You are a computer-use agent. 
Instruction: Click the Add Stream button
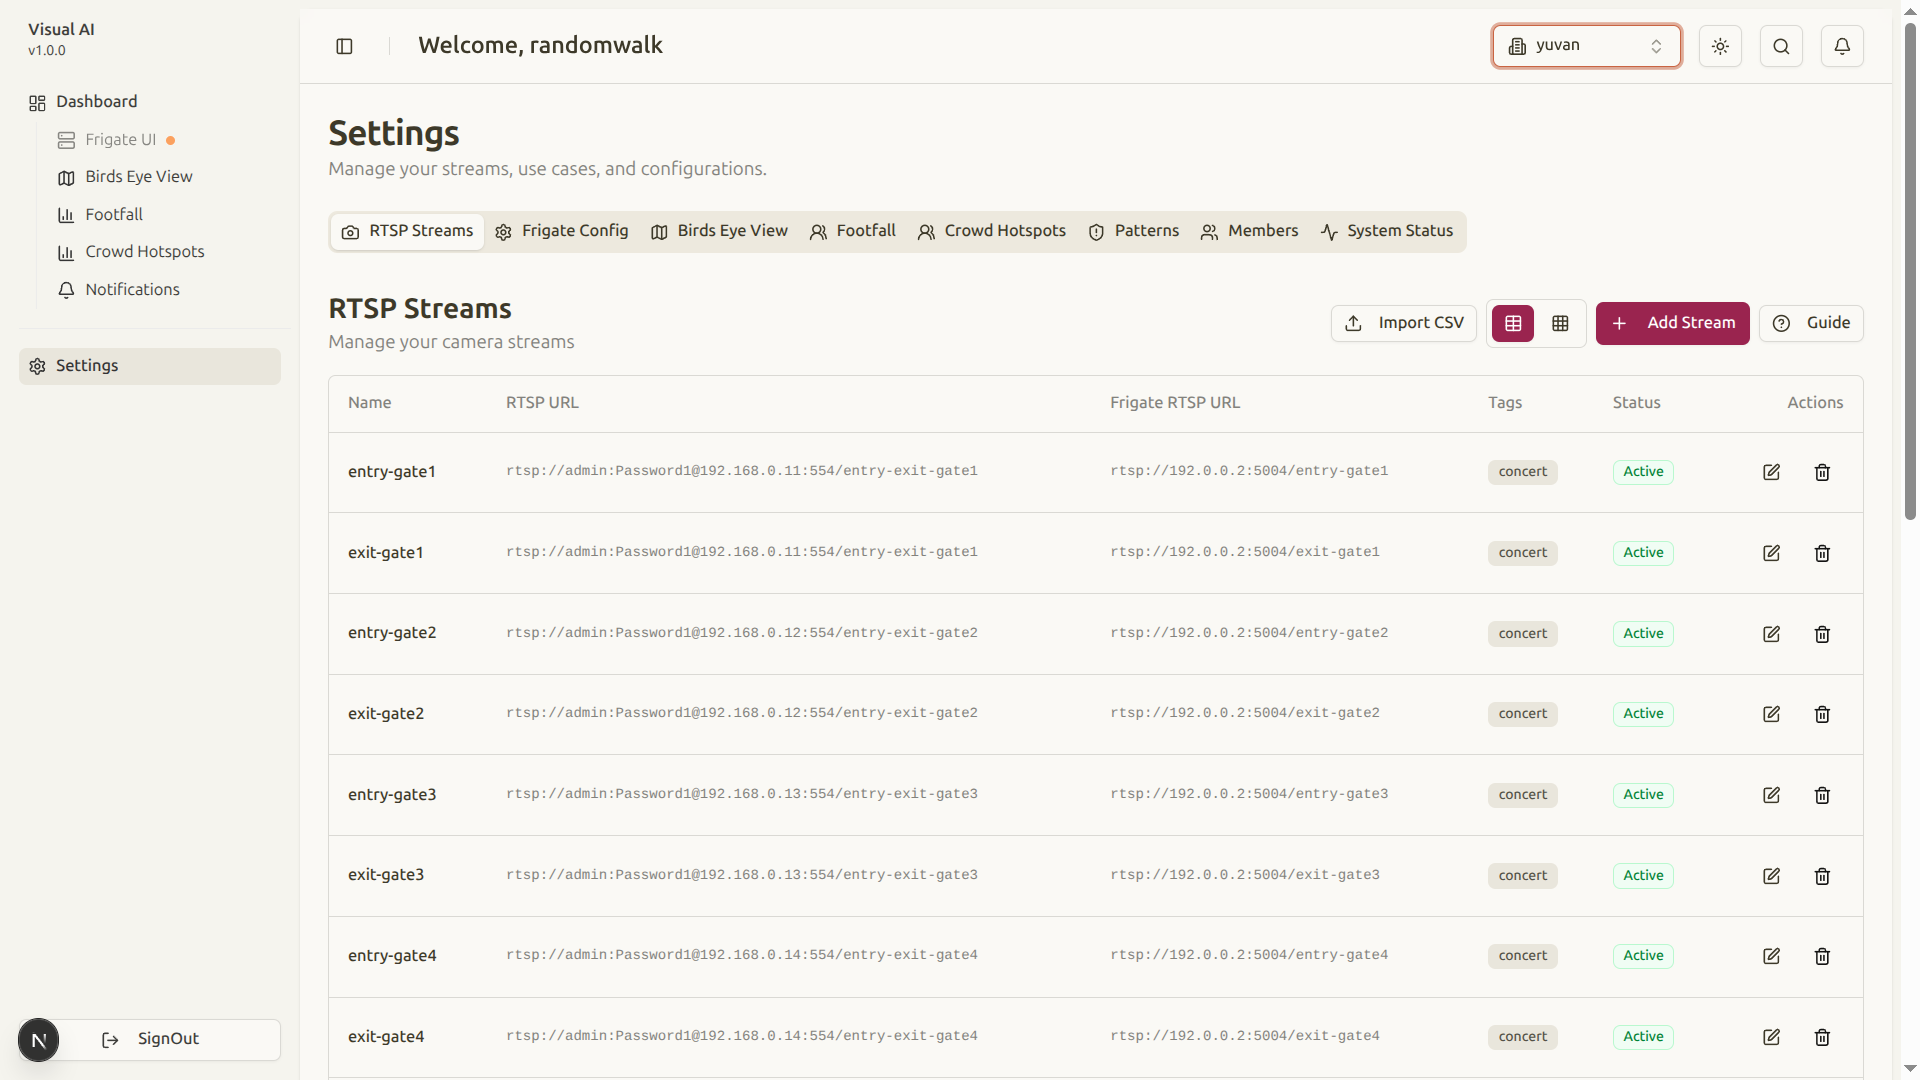pyautogui.click(x=1672, y=323)
